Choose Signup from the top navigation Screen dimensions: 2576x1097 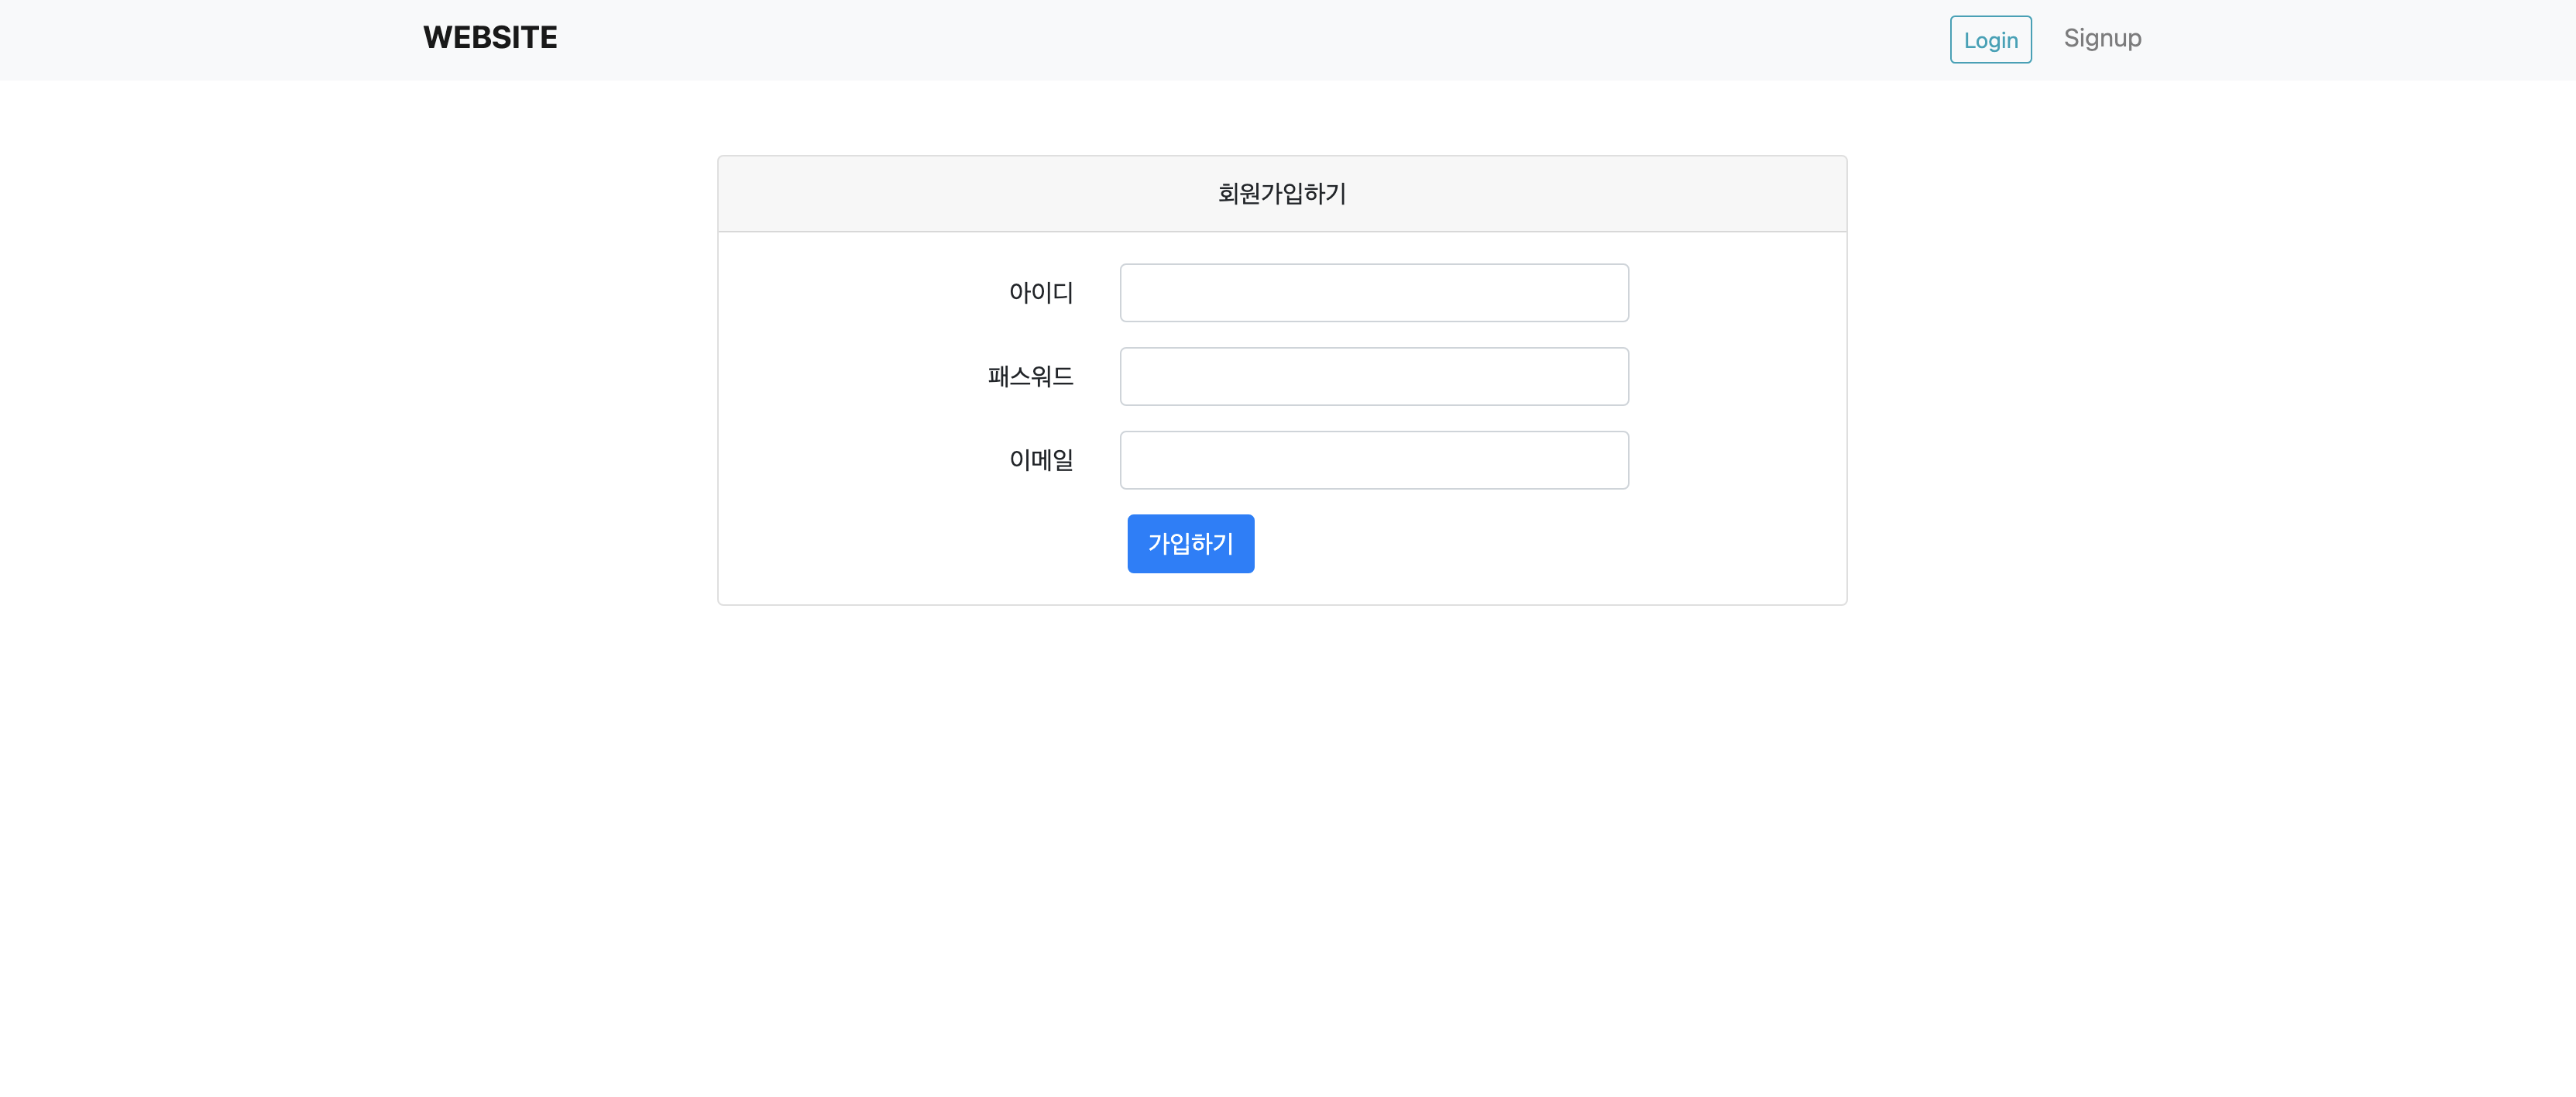(x=2102, y=38)
